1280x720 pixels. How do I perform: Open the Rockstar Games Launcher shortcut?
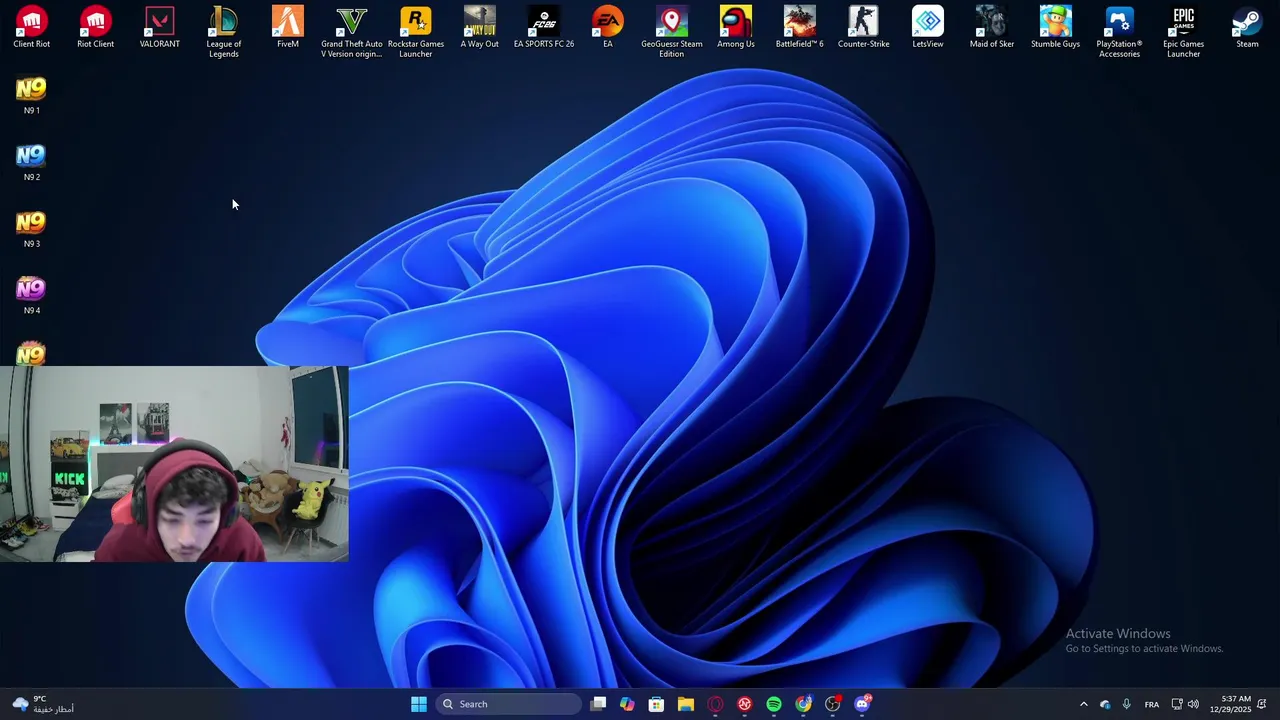415,32
